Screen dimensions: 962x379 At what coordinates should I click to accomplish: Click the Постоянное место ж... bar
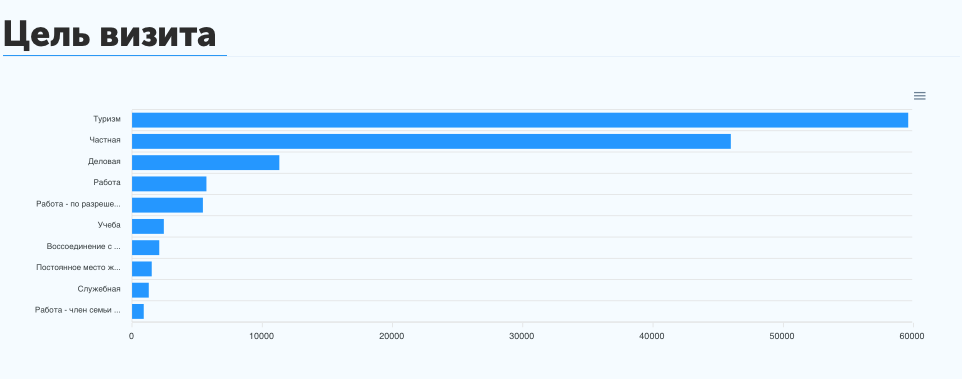(x=142, y=269)
